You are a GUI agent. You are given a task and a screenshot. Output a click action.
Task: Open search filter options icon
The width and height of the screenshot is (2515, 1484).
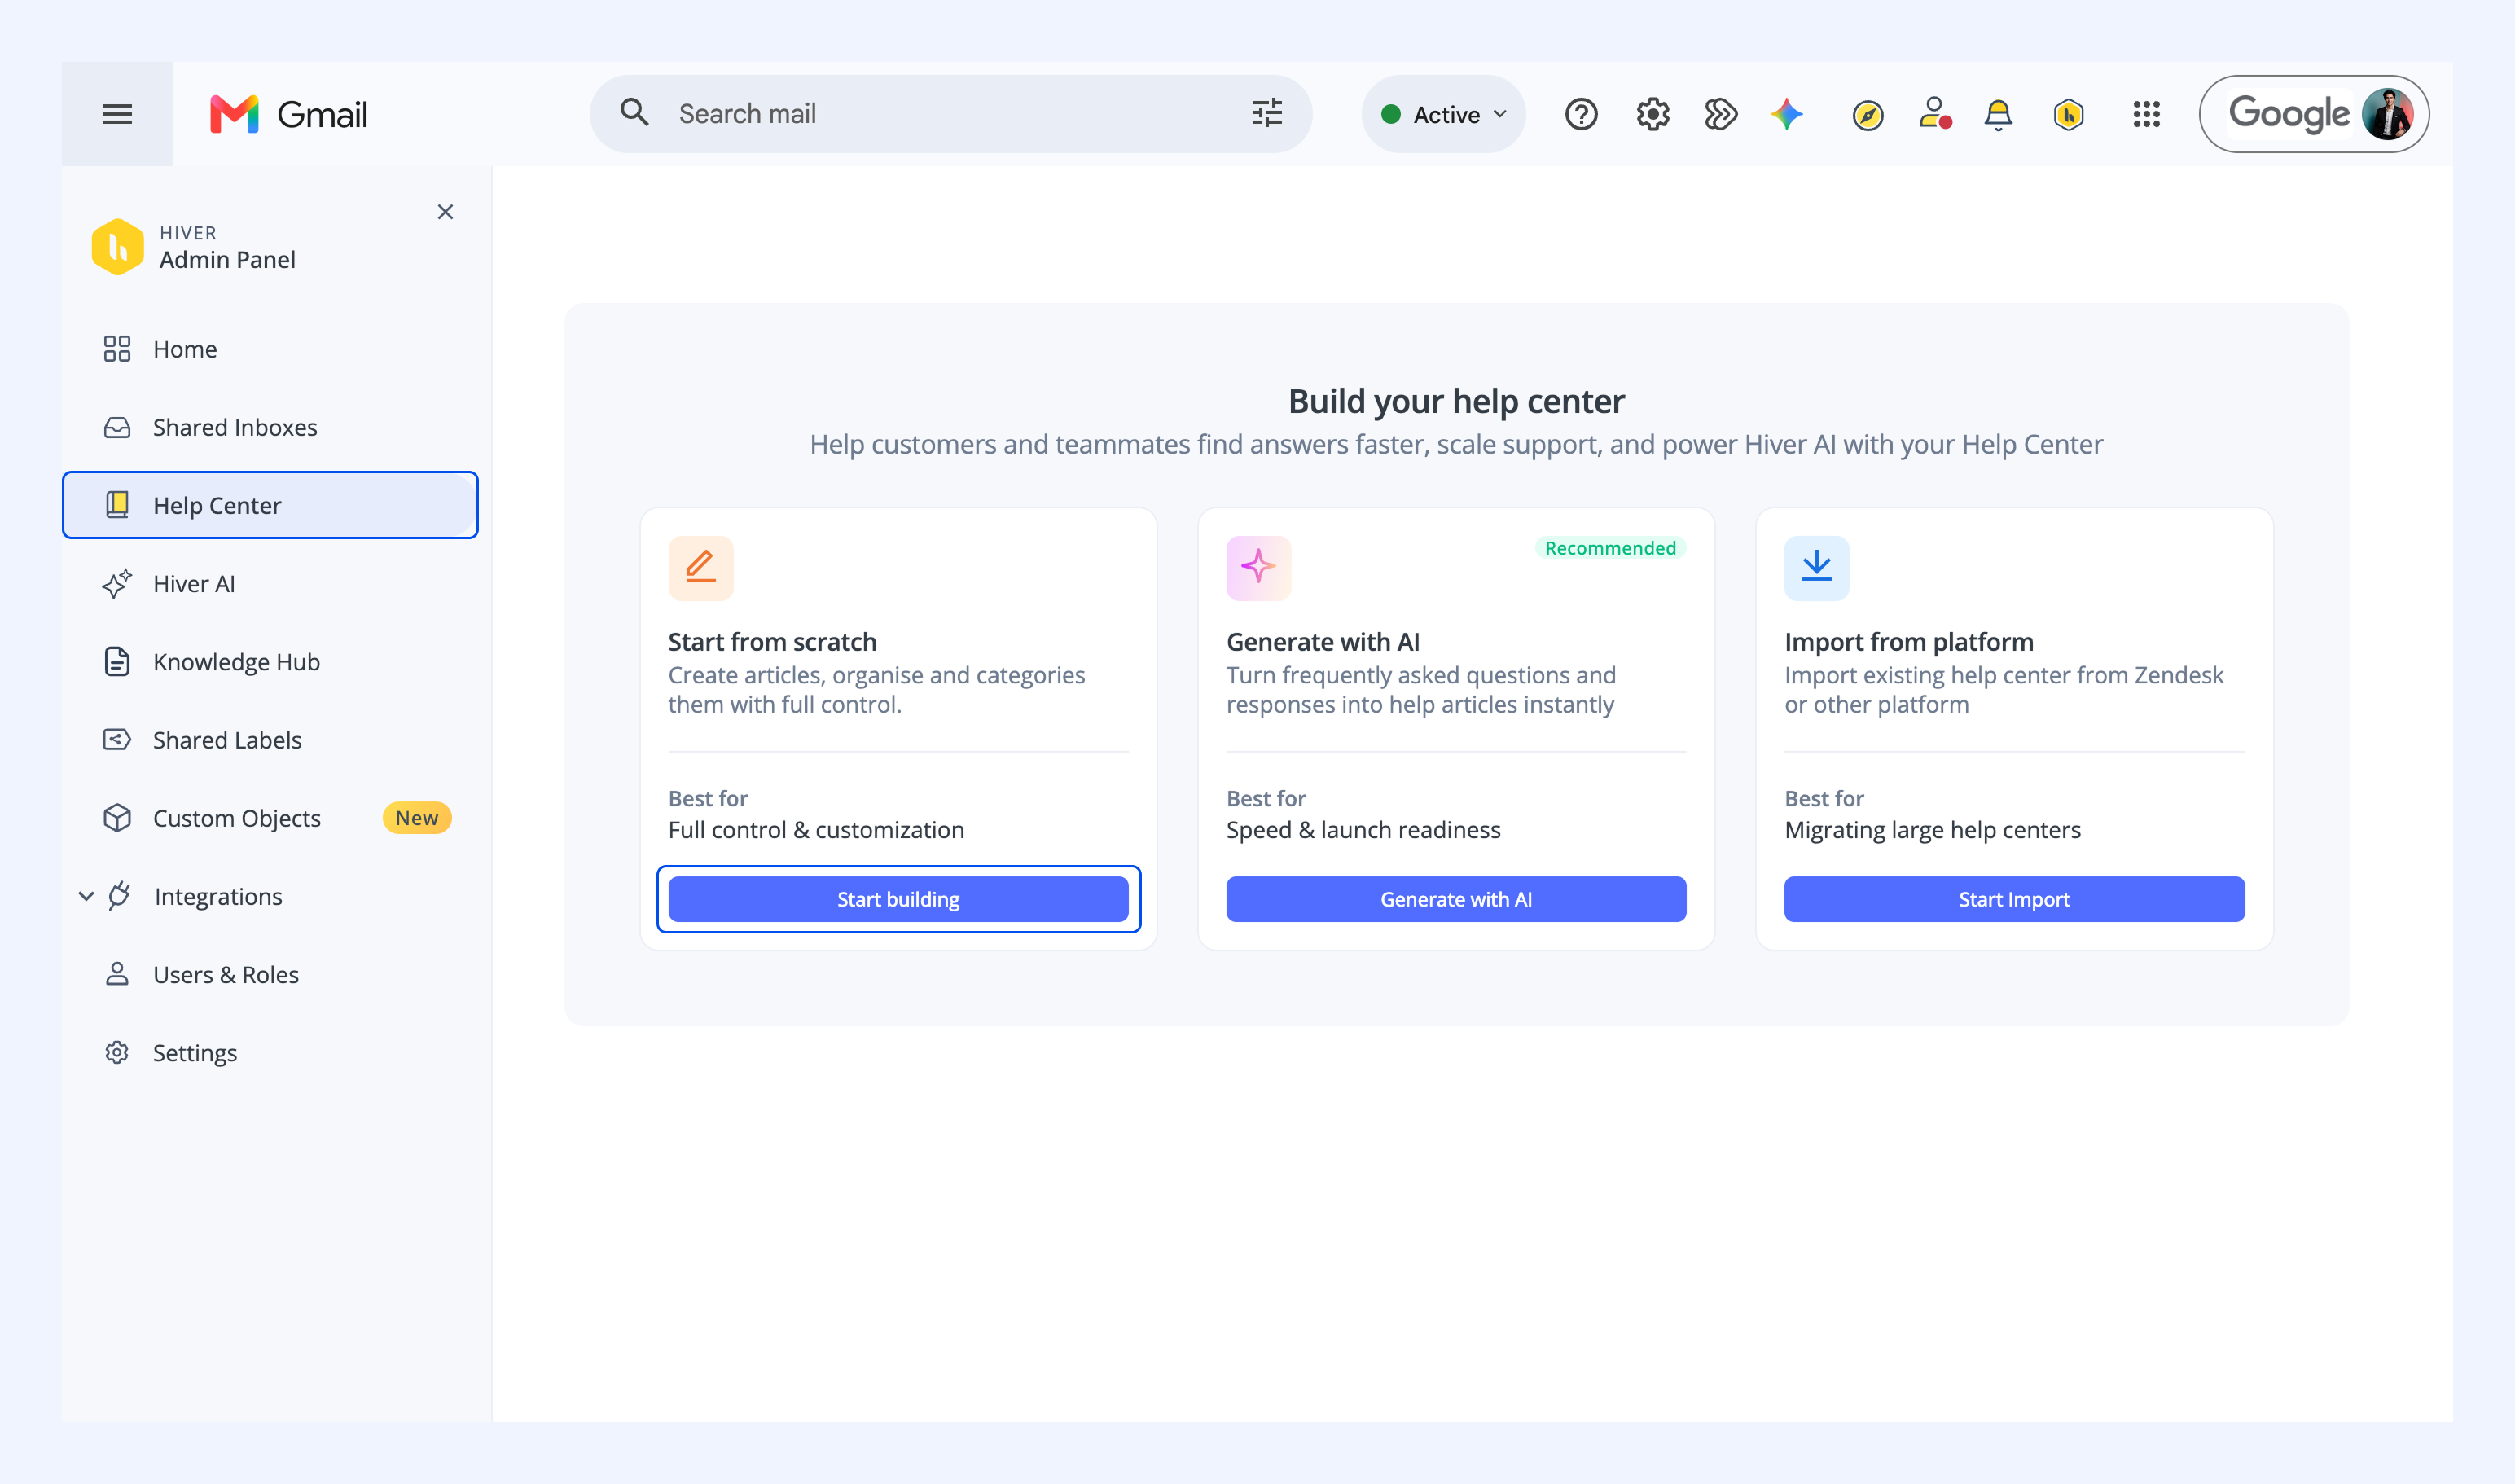[x=1267, y=113]
